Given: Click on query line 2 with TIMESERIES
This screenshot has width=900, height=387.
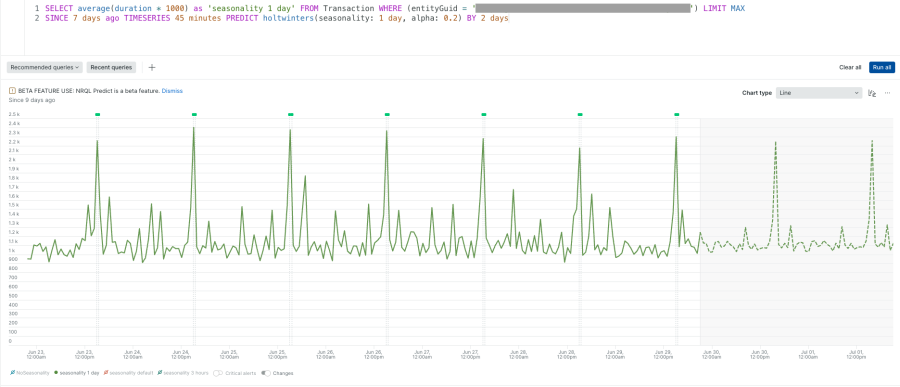Looking at the screenshot, I should [277, 18].
